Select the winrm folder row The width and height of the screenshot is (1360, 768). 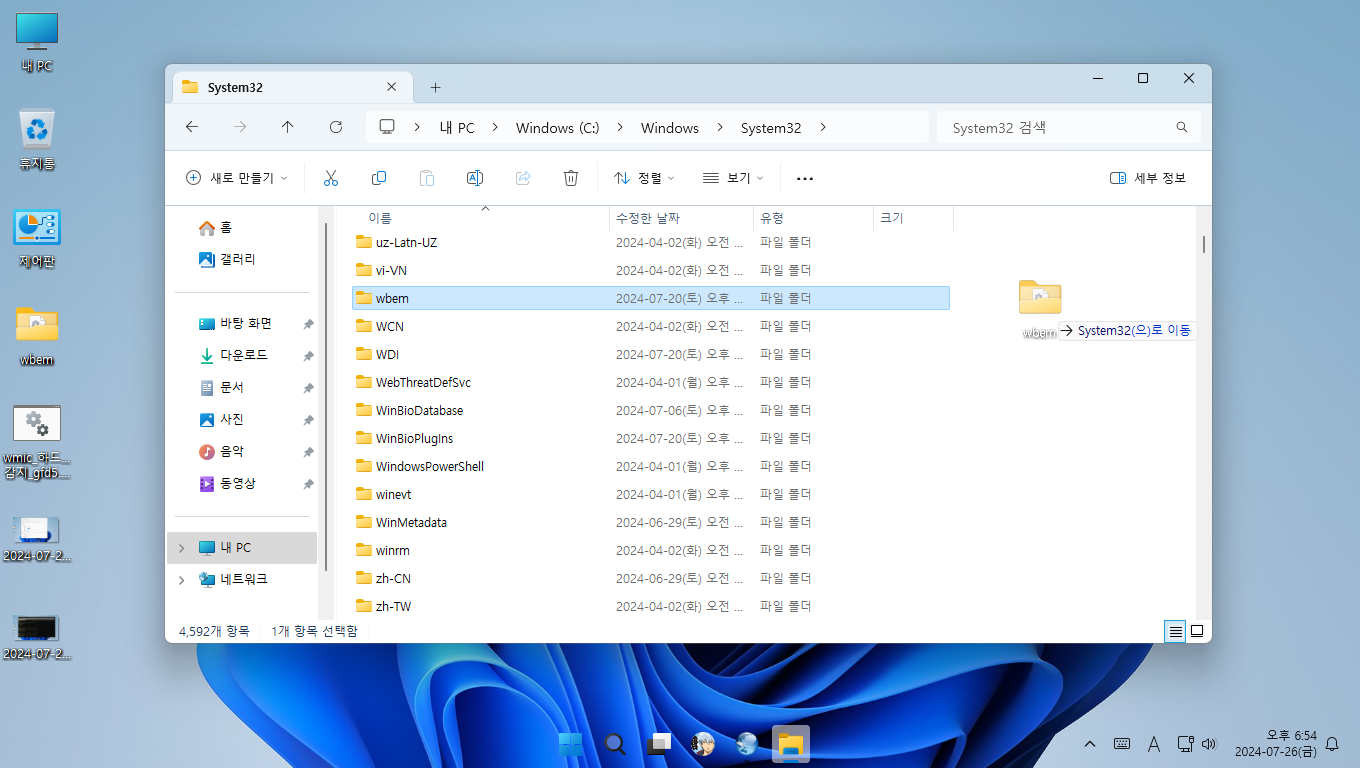point(650,550)
